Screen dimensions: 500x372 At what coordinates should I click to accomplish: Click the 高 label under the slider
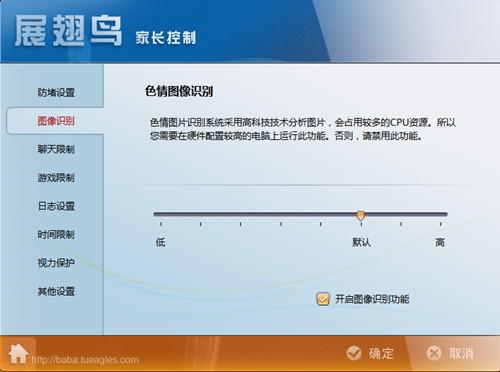(440, 242)
